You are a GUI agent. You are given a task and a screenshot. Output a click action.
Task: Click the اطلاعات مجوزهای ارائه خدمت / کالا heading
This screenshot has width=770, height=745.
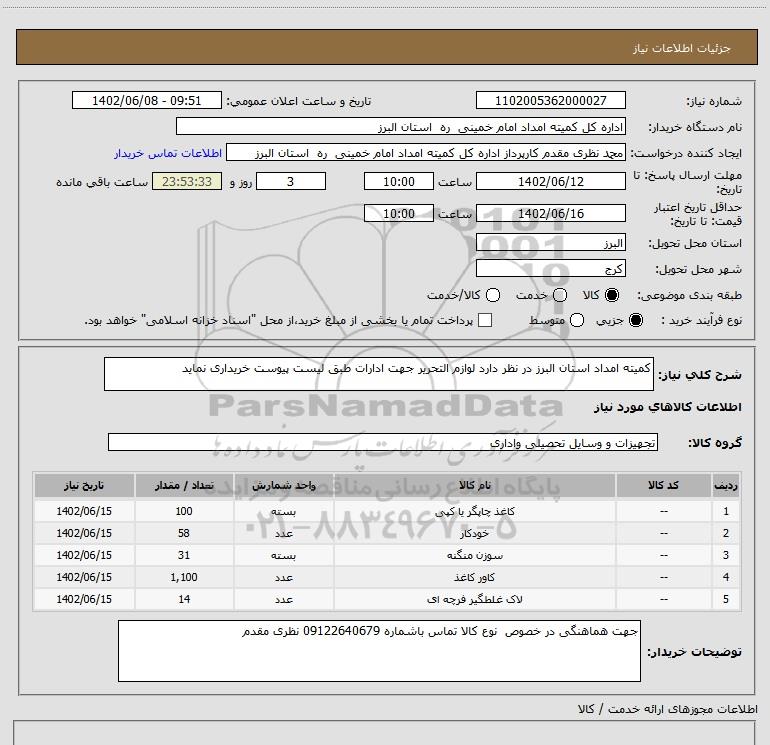pyautogui.click(x=668, y=709)
